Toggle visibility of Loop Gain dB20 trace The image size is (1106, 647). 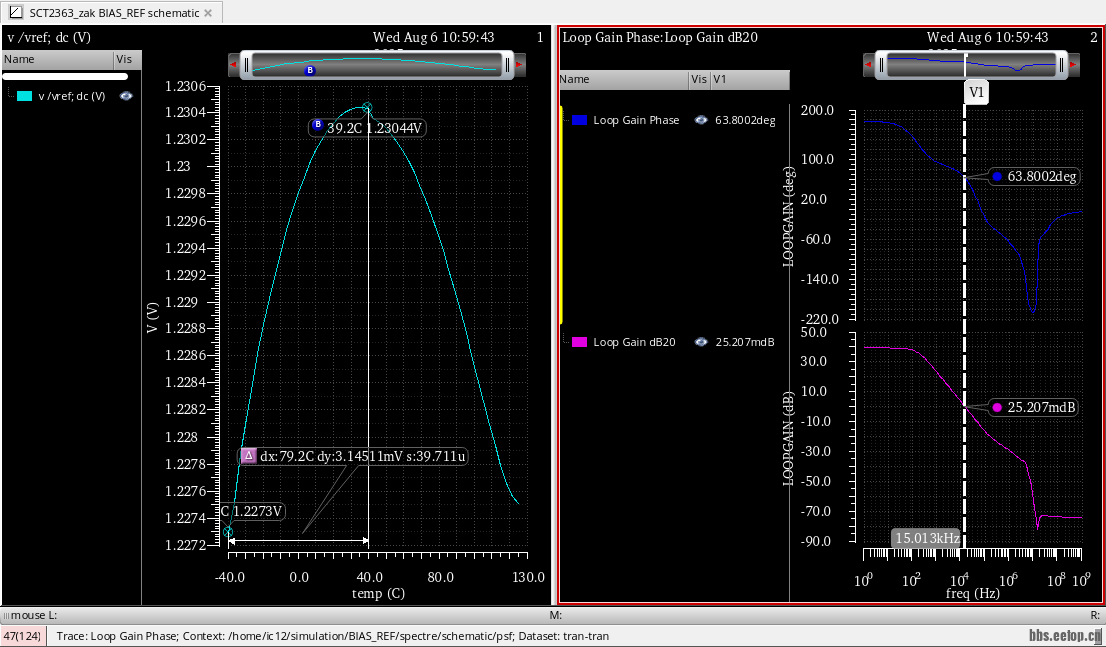click(x=700, y=342)
